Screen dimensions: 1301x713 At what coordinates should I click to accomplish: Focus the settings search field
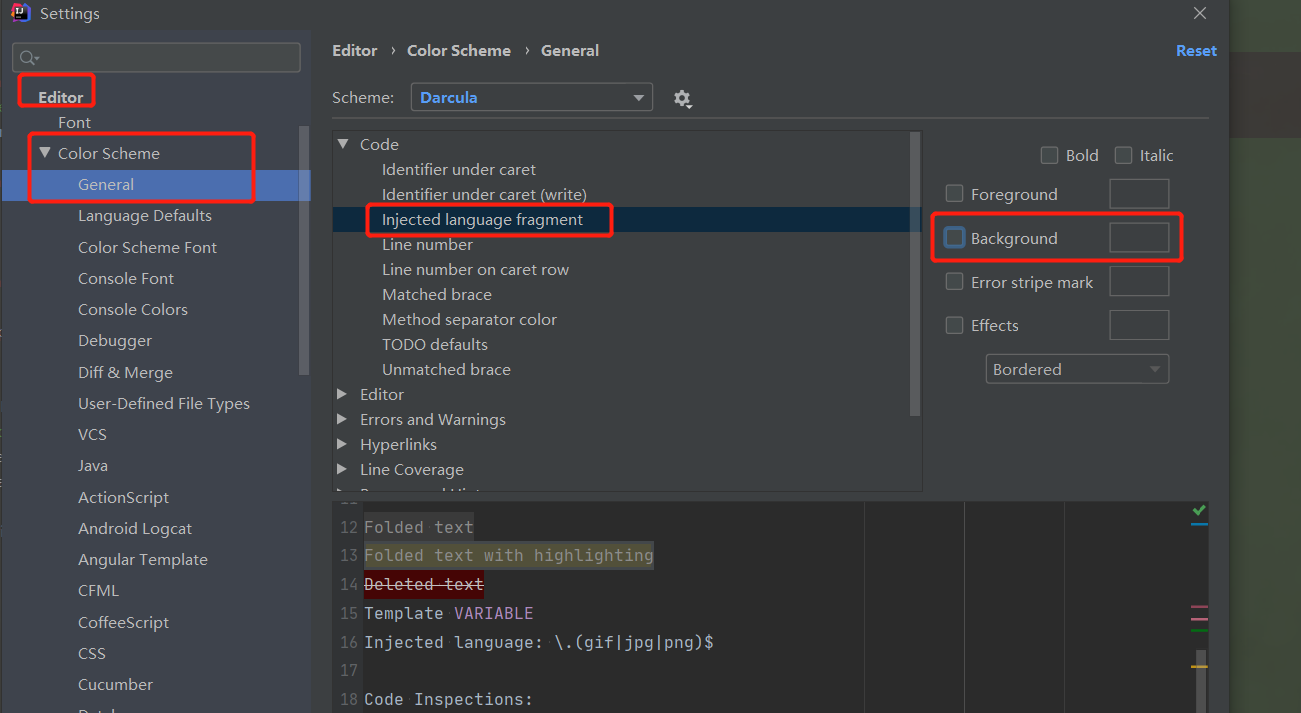156,57
